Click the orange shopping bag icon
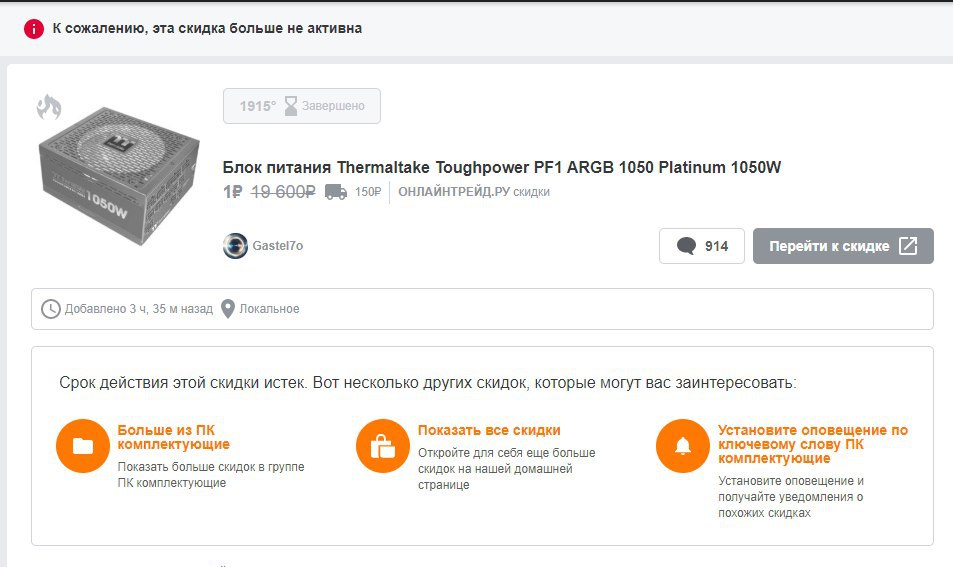 383,446
